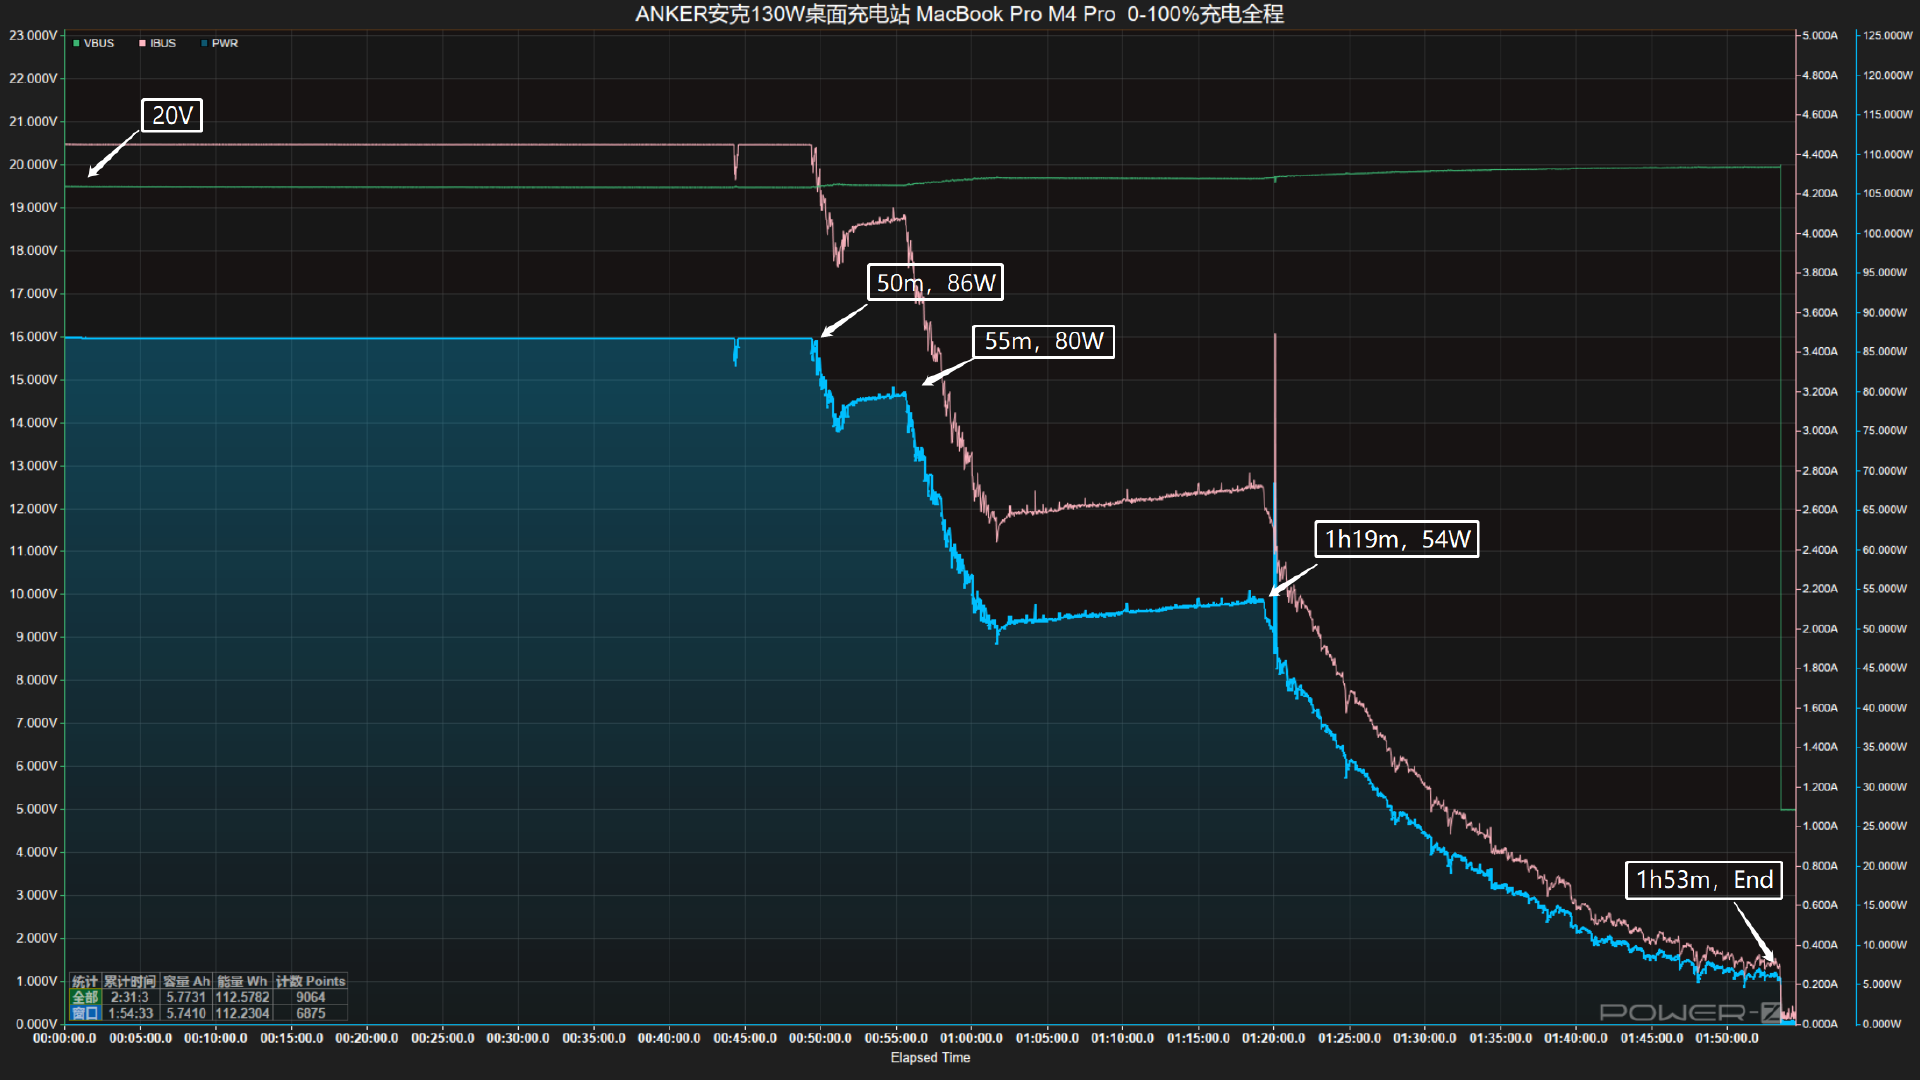
Task: Toggle the IBUS legend entry
Action: coord(157,43)
